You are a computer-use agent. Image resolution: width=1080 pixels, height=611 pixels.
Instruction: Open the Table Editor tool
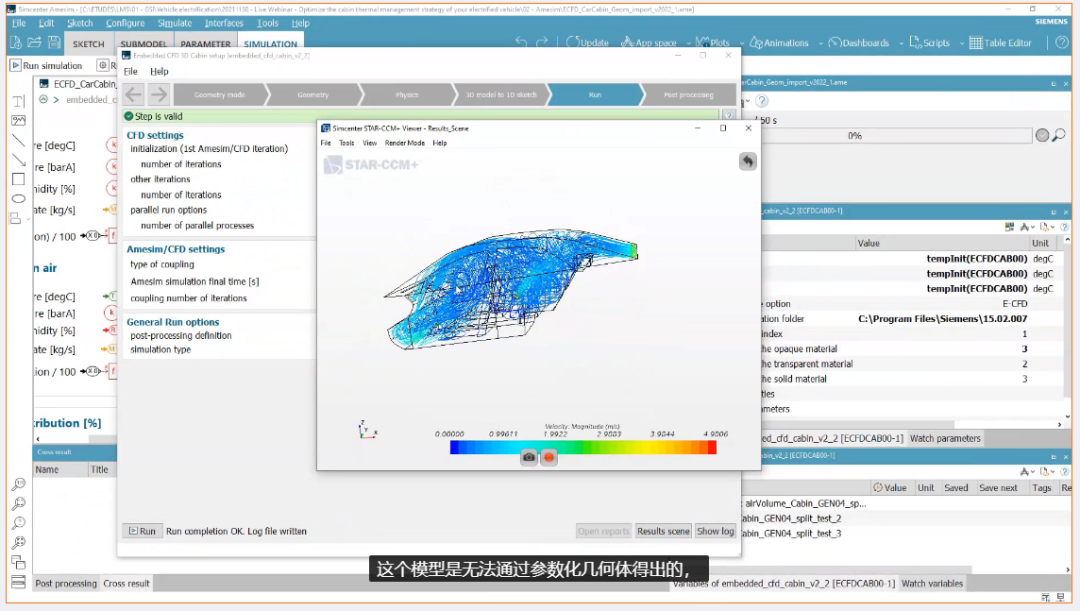point(1000,43)
